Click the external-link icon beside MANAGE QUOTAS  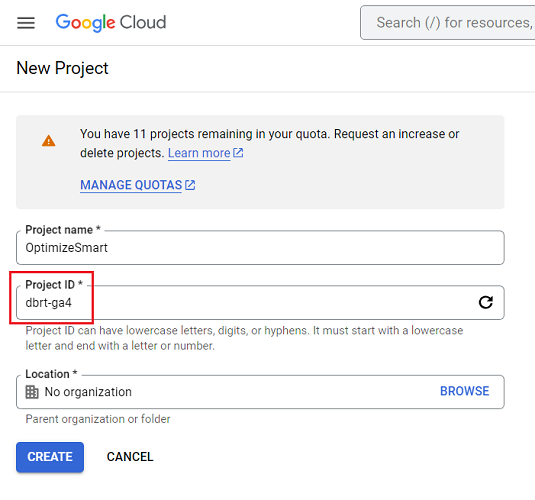(190, 185)
